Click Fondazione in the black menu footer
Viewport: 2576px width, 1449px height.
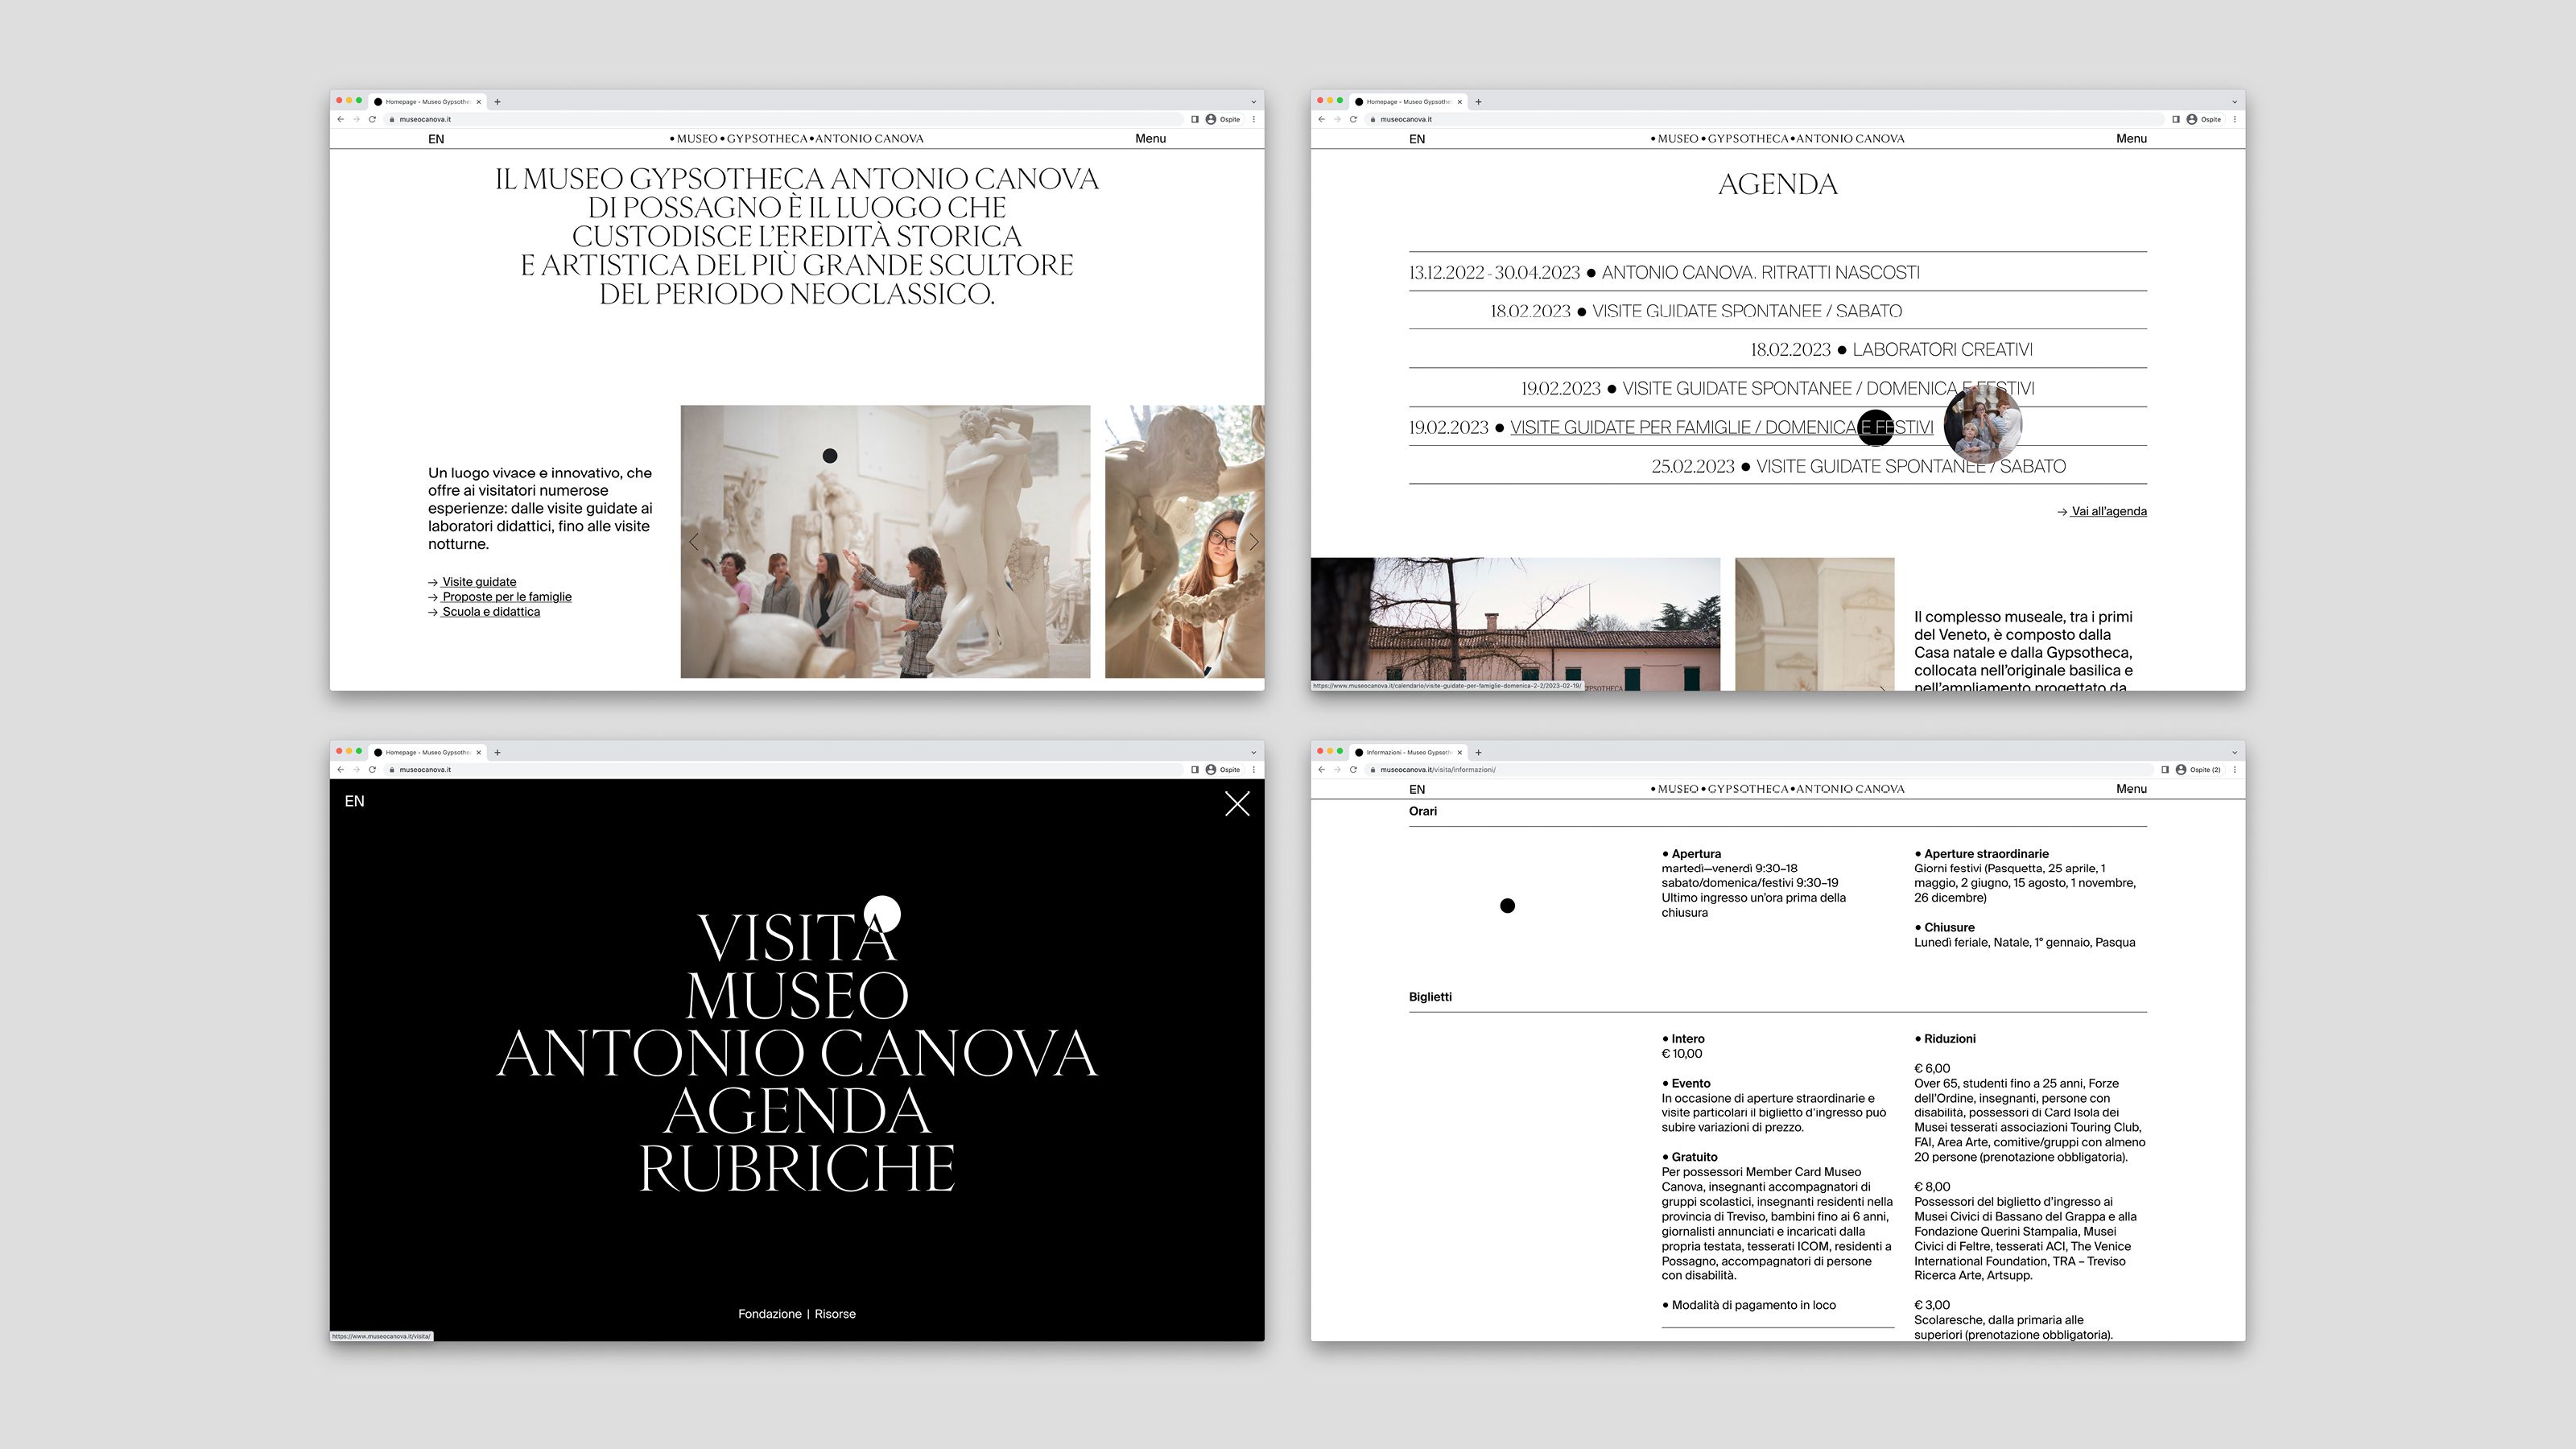tap(769, 1314)
